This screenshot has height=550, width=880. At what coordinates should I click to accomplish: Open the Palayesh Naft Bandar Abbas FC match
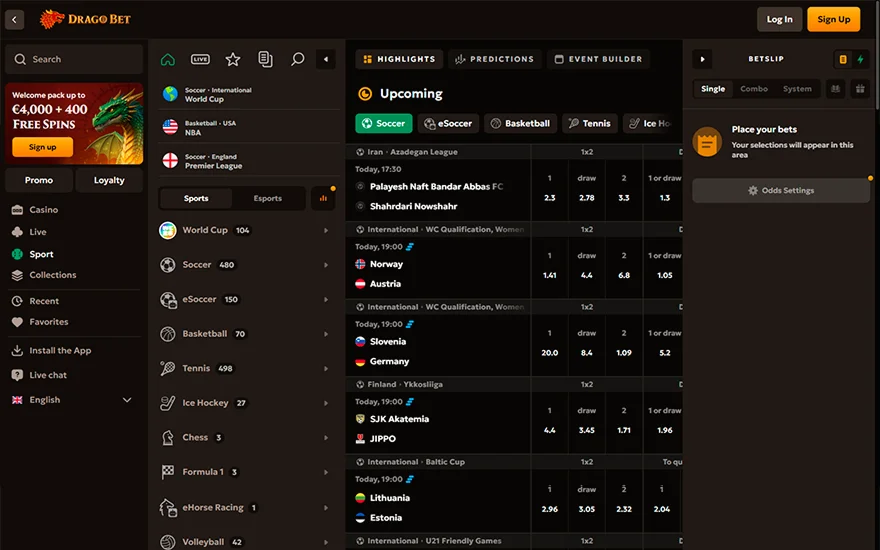pos(438,187)
